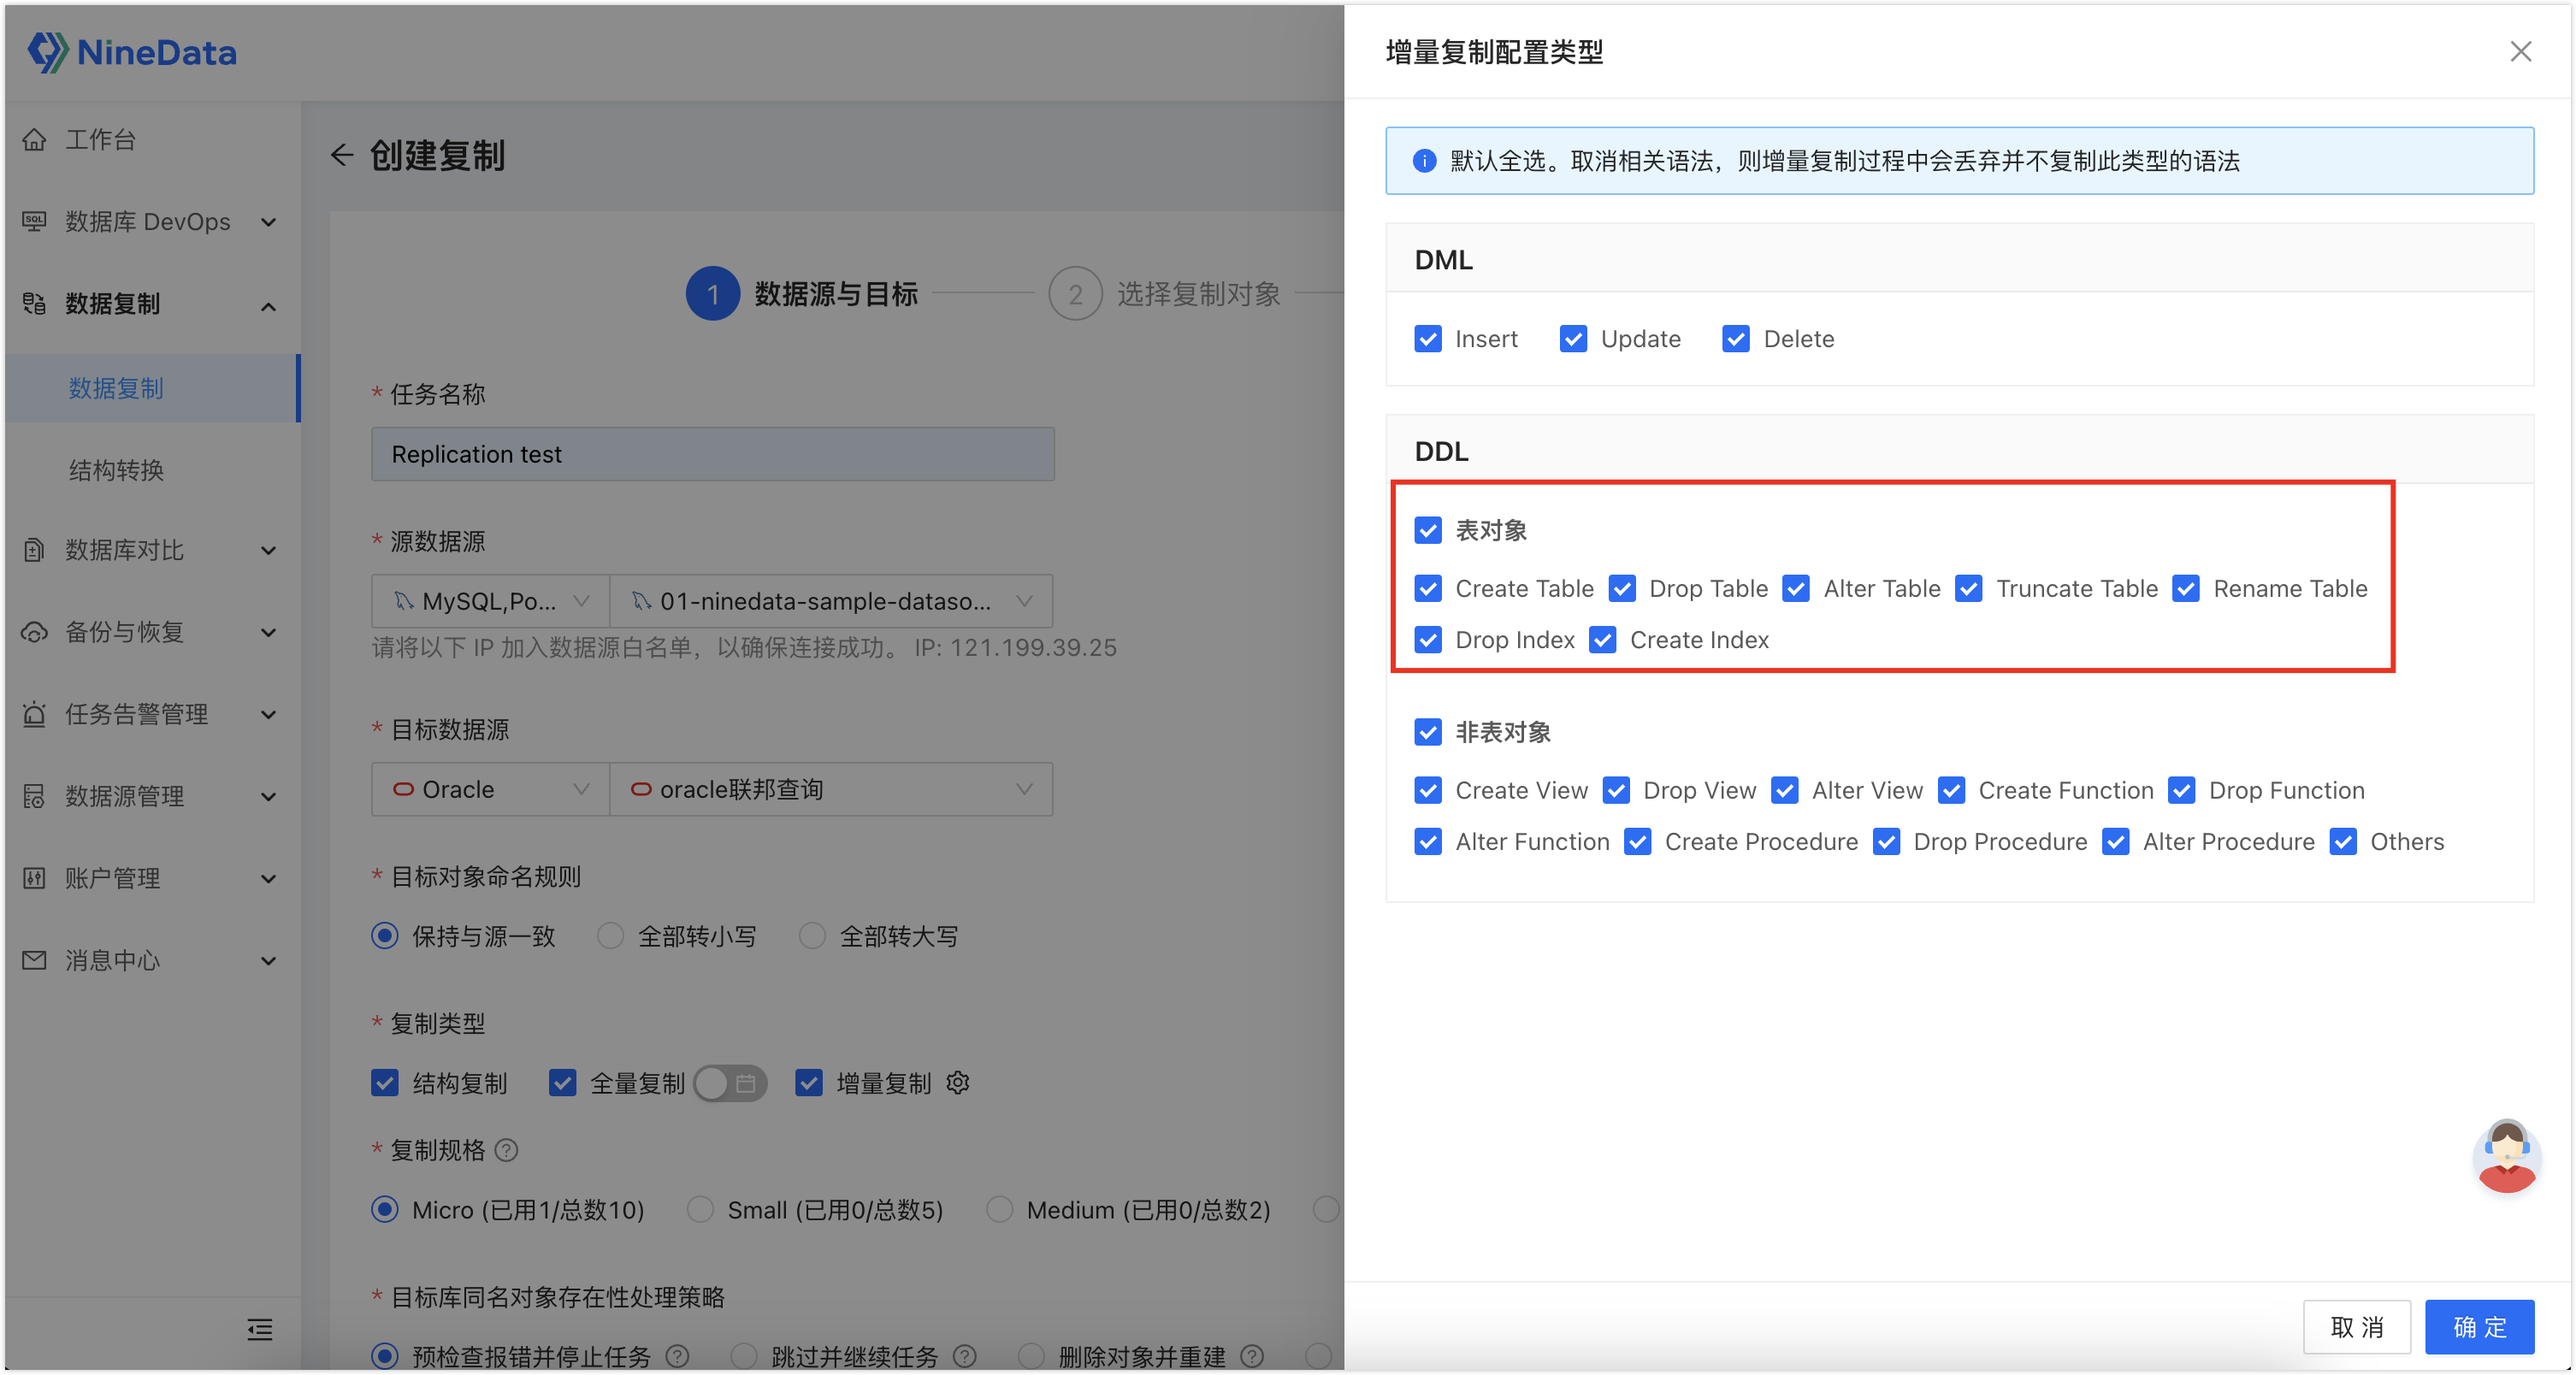Click the 确定 button
Image resolution: width=2576 pixels, height=1375 pixels.
point(2479,1327)
